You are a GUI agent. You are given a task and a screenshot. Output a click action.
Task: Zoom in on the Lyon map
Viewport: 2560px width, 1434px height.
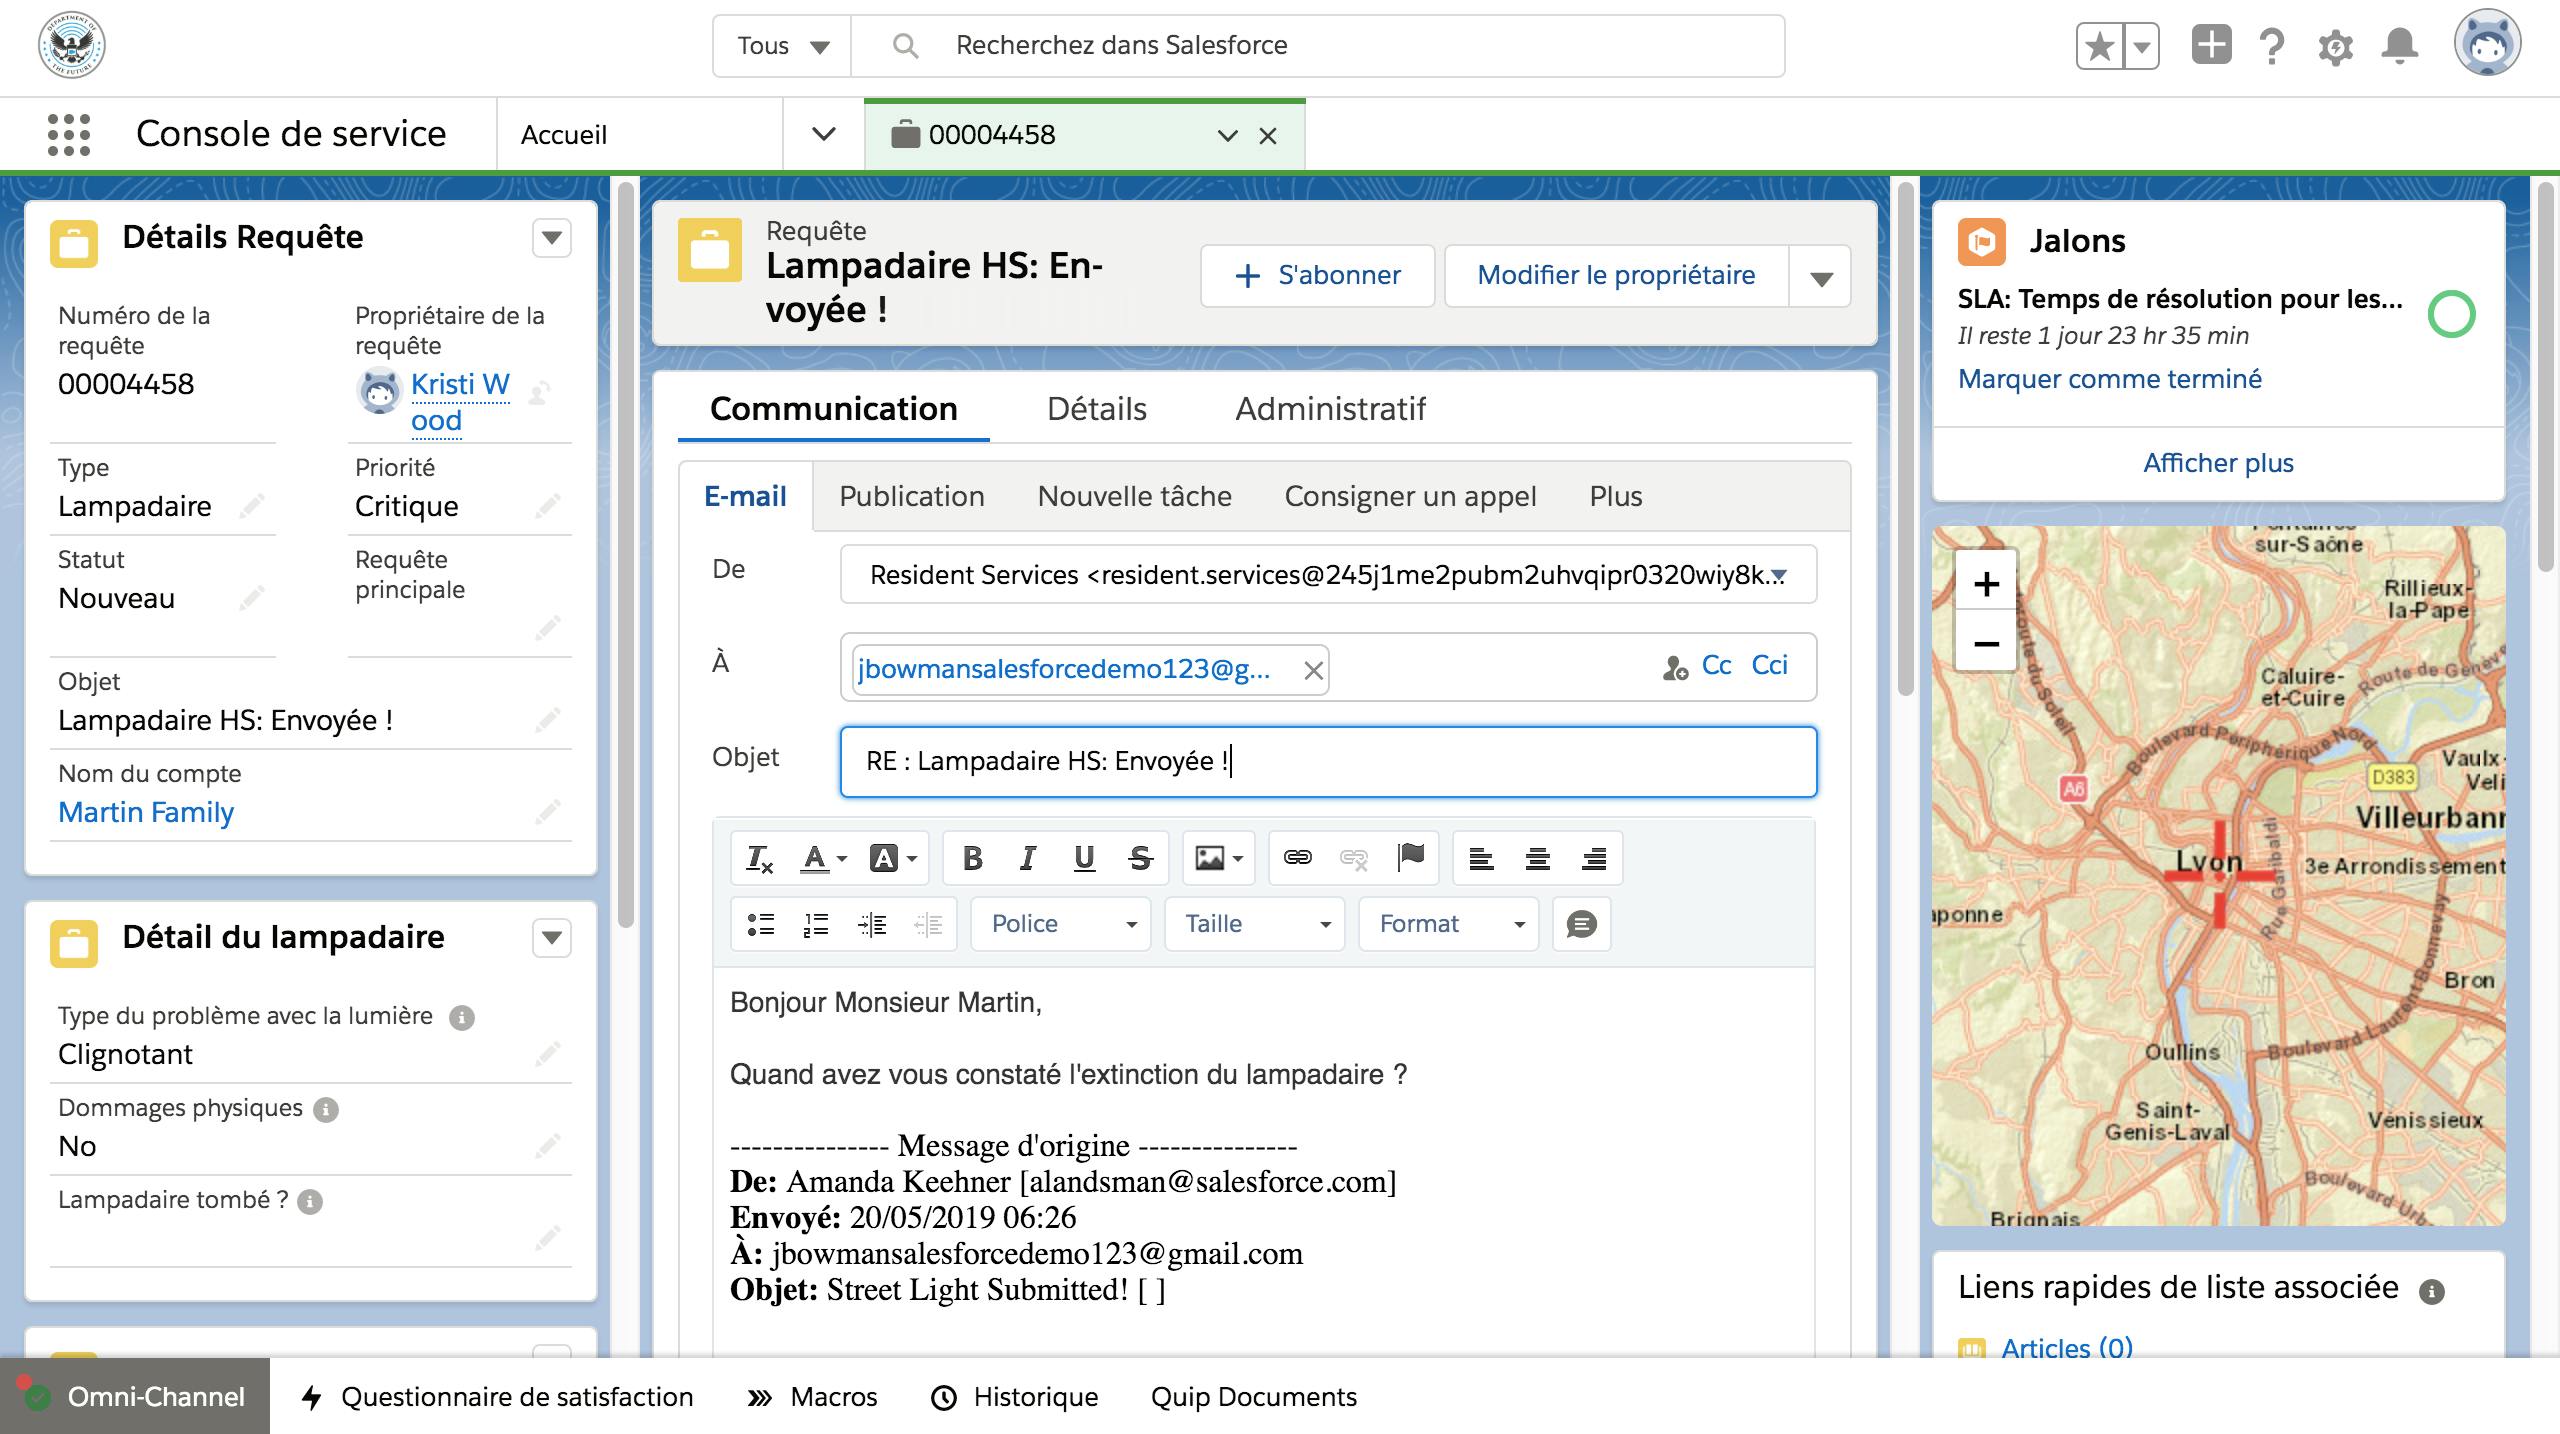coord(1986,584)
